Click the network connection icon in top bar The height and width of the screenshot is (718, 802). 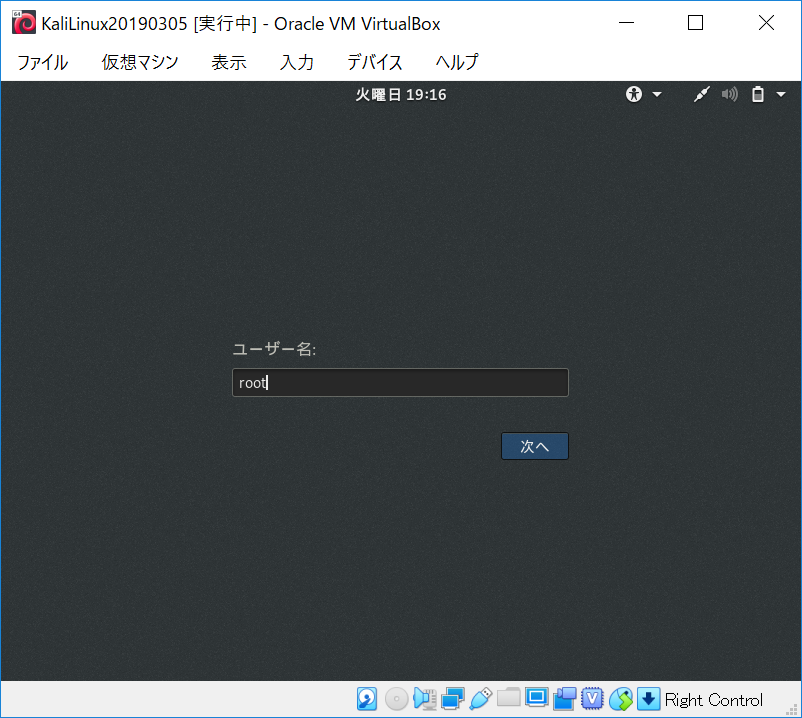click(x=701, y=94)
